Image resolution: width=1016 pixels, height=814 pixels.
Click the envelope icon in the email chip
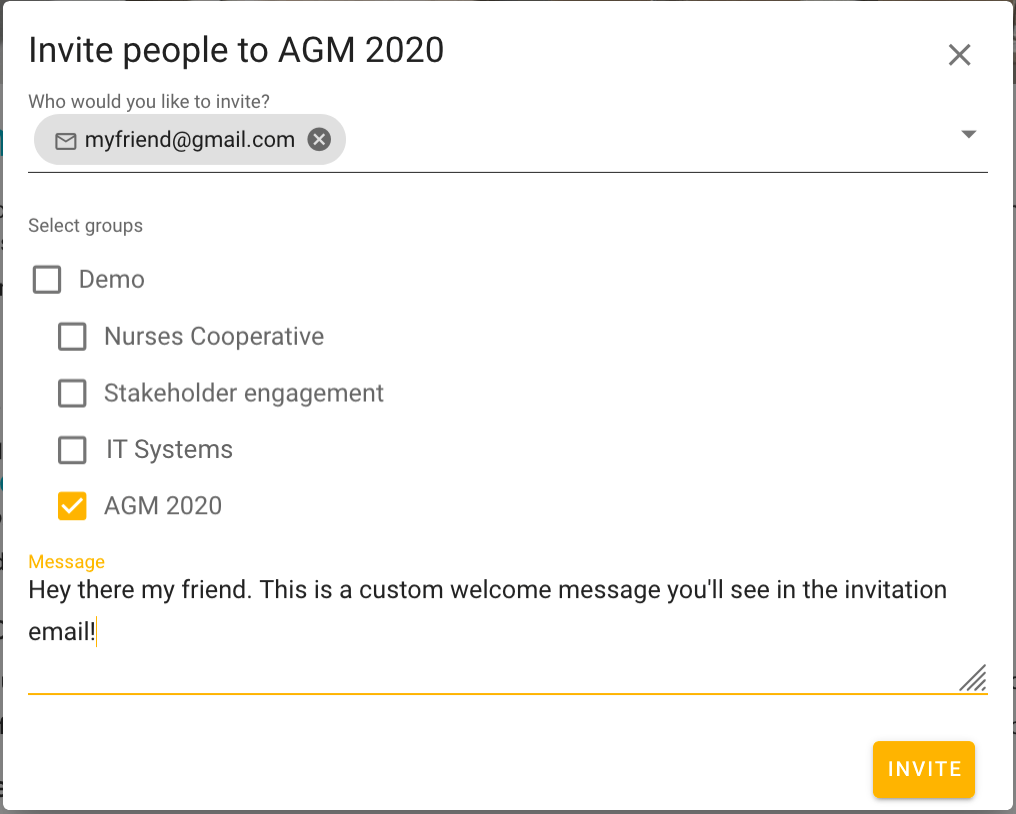pos(66,141)
